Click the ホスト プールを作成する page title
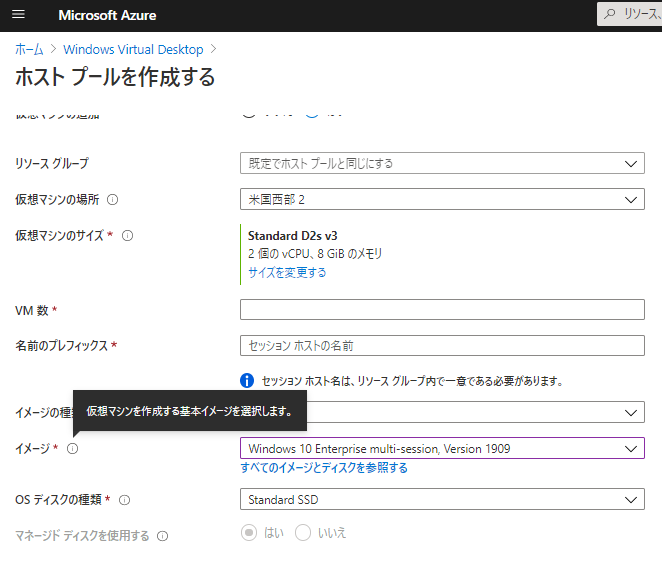This screenshot has height=567, width=662. 115,77
